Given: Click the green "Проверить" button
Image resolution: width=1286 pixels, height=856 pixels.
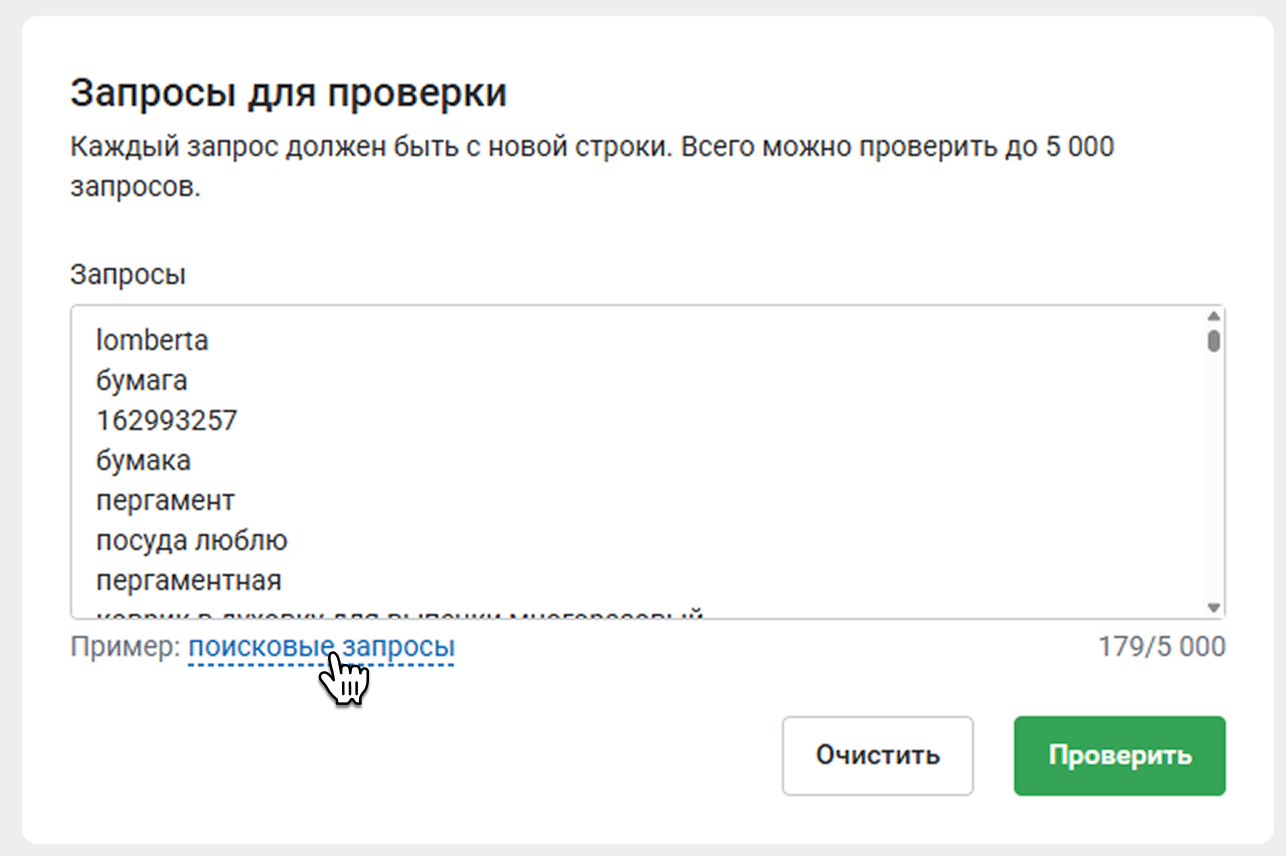Looking at the screenshot, I should [x=1119, y=755].
